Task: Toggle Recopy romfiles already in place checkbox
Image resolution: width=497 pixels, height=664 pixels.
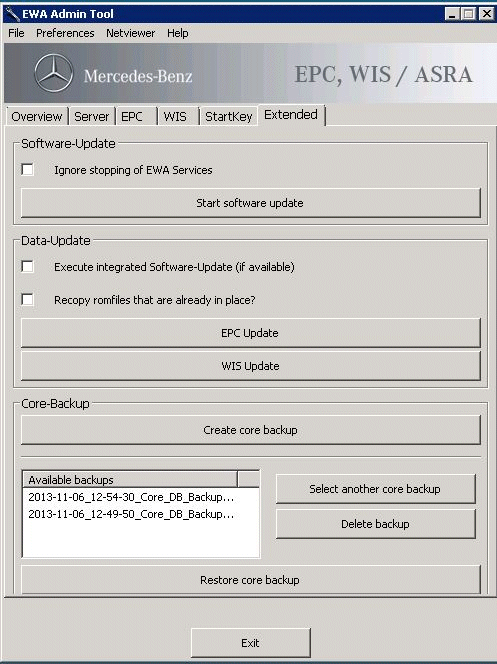Action: coord(28,299)
